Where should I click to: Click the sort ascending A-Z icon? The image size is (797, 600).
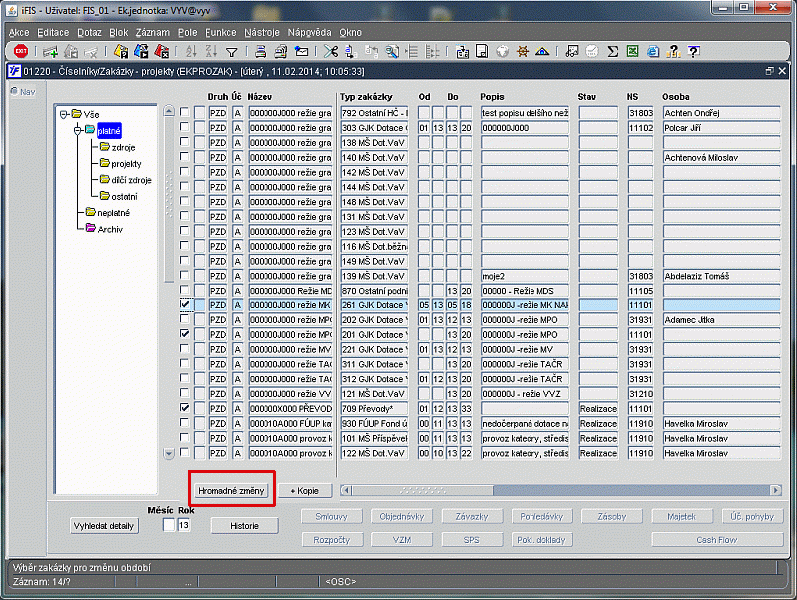click(x=191, y=51)
